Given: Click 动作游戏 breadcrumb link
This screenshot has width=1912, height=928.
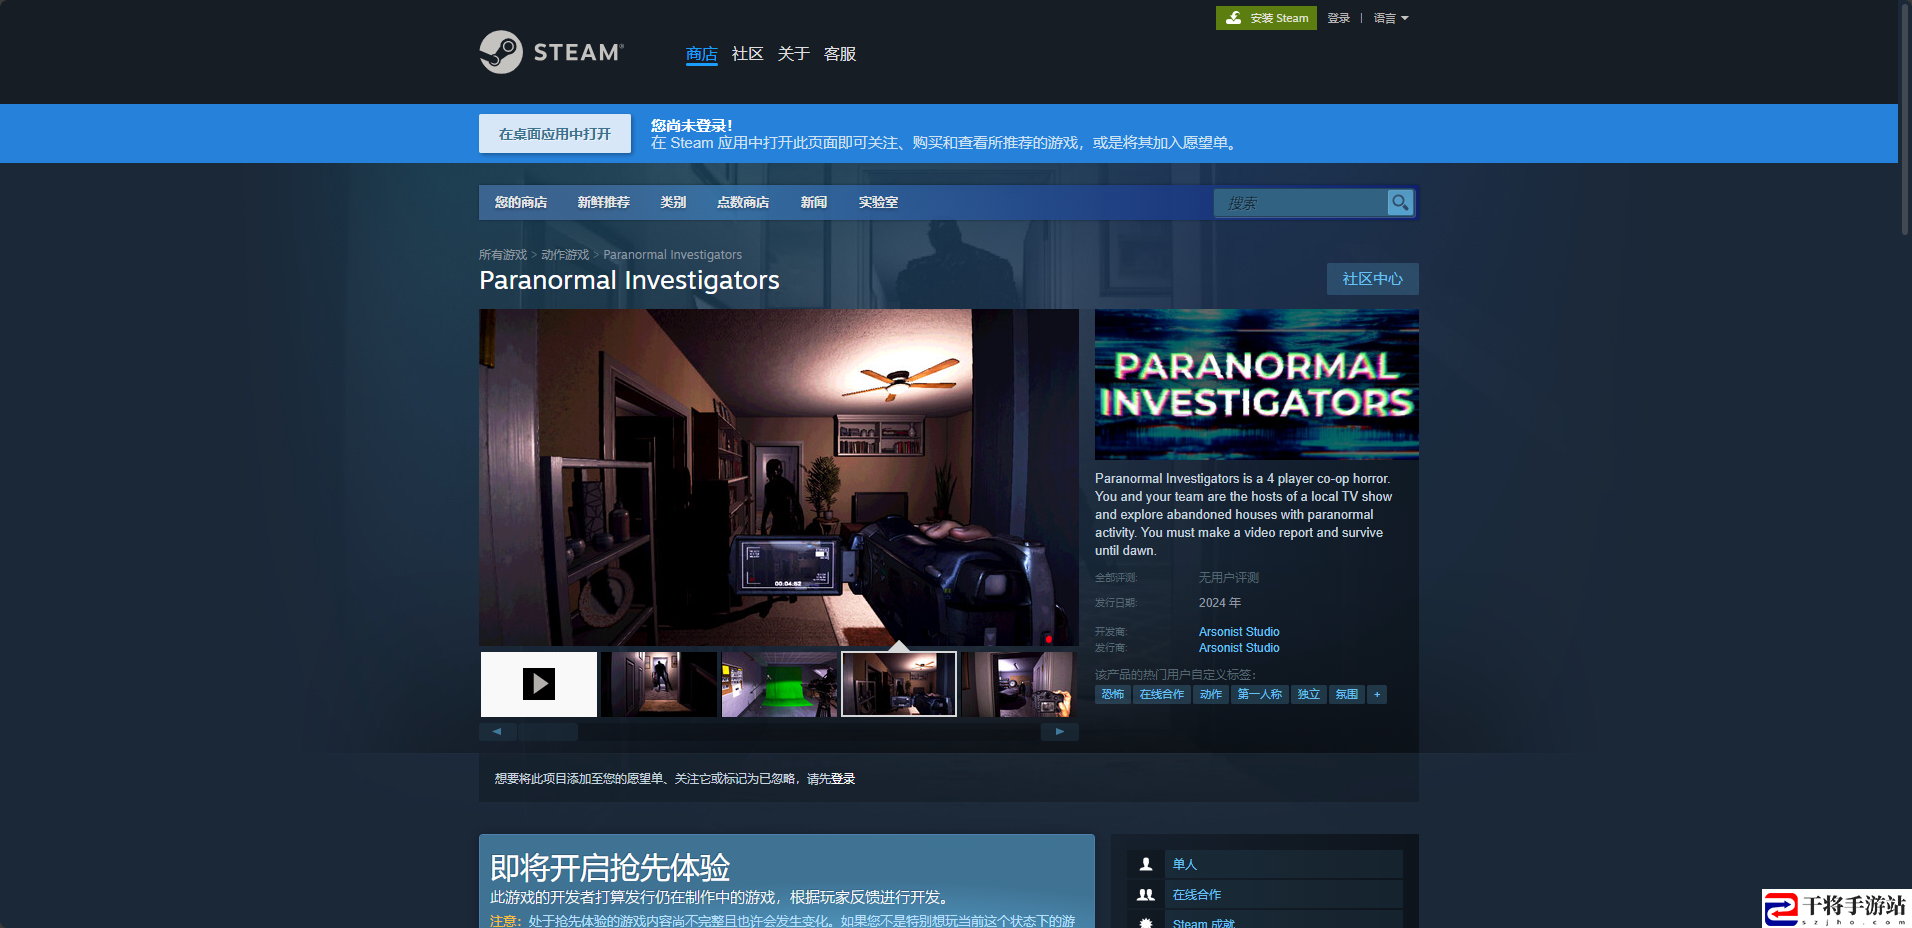Looking at the screenshot, I should 565,255.
